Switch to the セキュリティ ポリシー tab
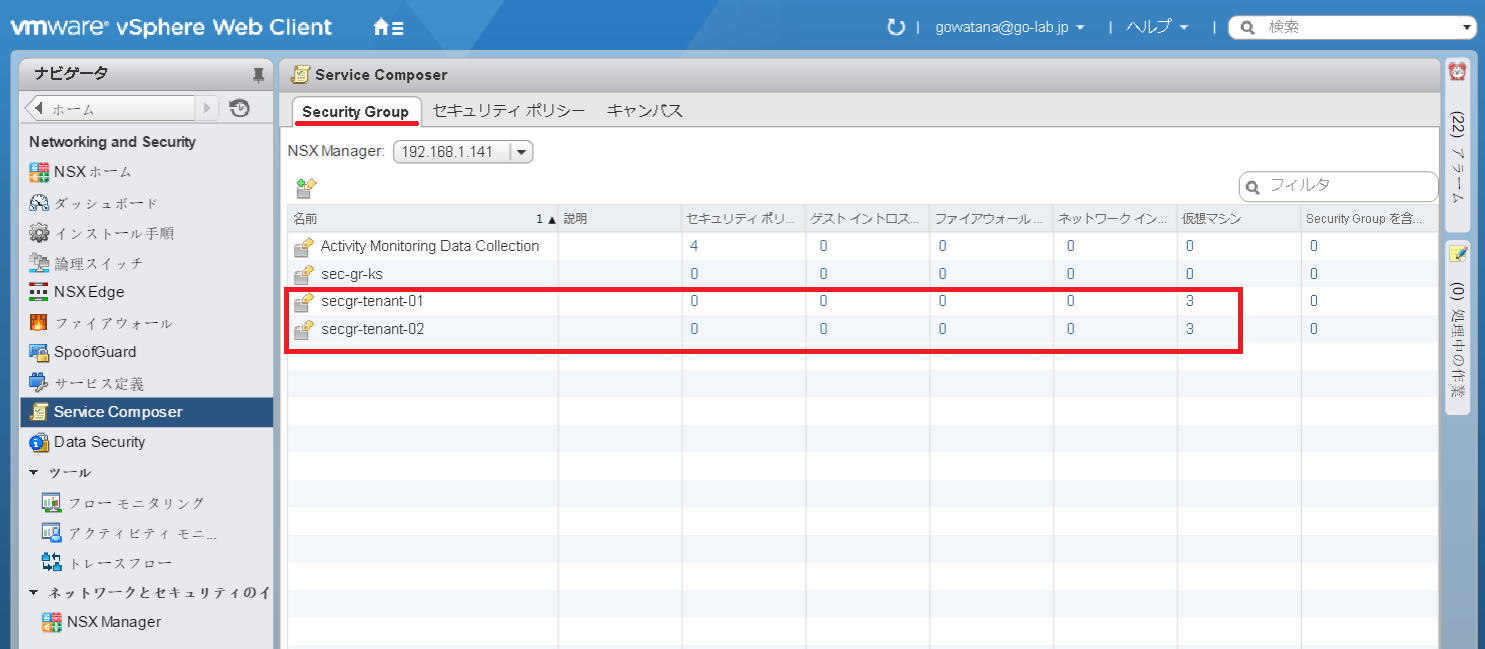Screen dimensions: 1485x649 pyautogui.click(x=509, y=111)
